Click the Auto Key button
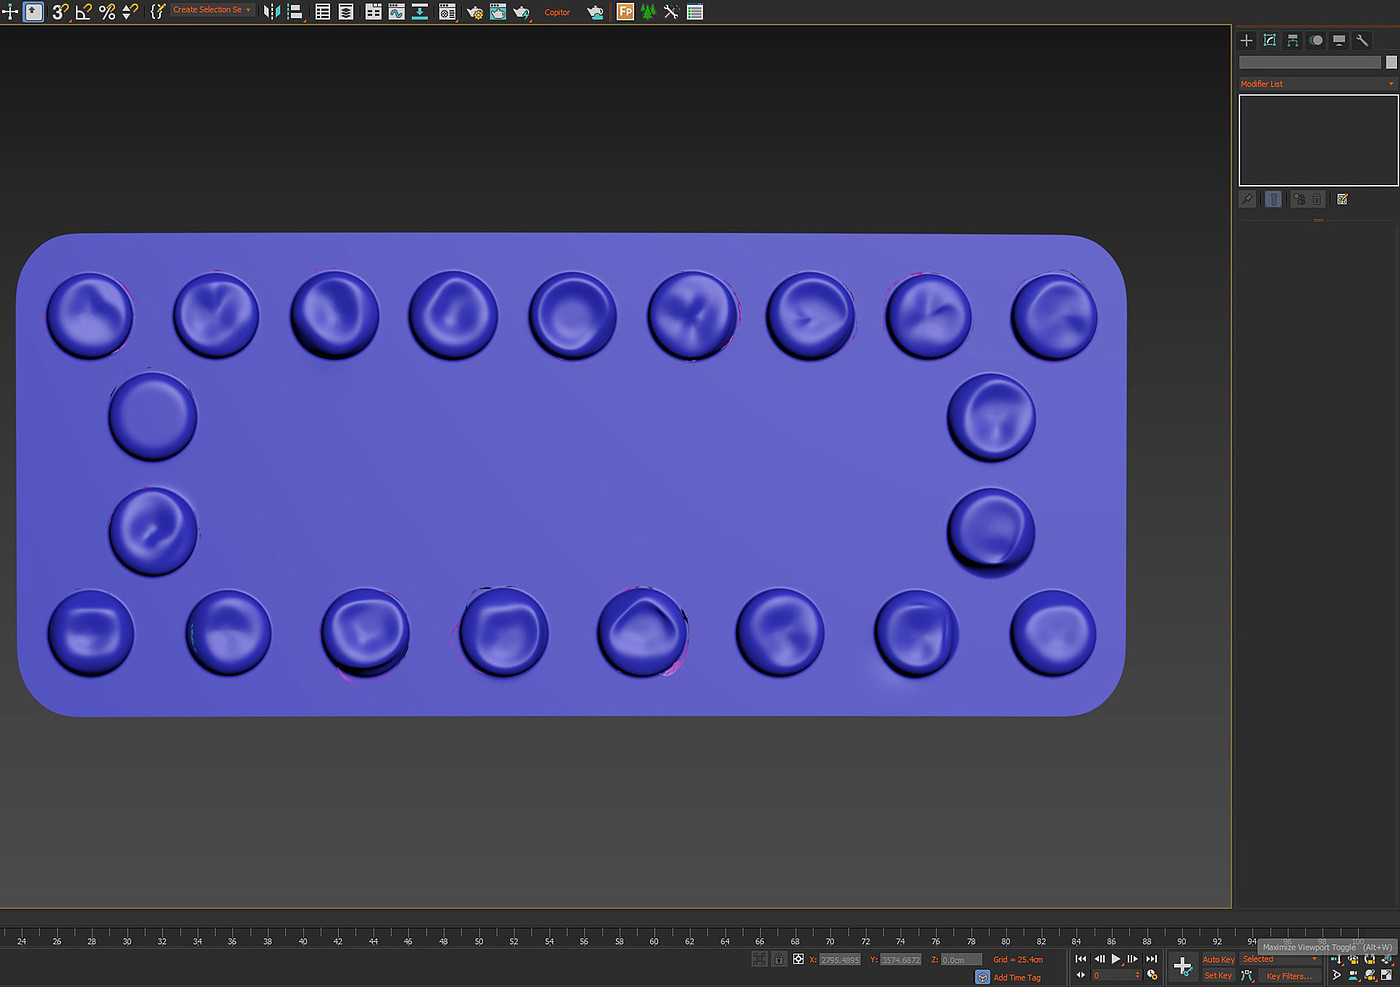Viewport: 1400px width, 987px height. (1218, 959)
